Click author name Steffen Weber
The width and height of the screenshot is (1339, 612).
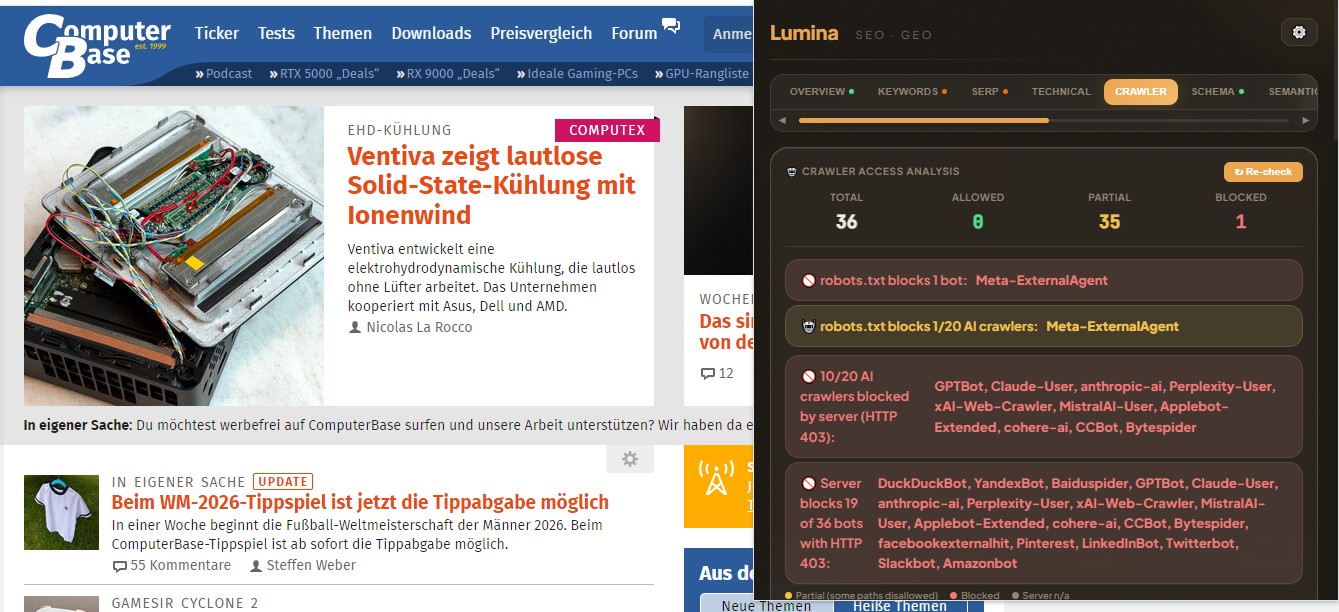coord(311,566)
